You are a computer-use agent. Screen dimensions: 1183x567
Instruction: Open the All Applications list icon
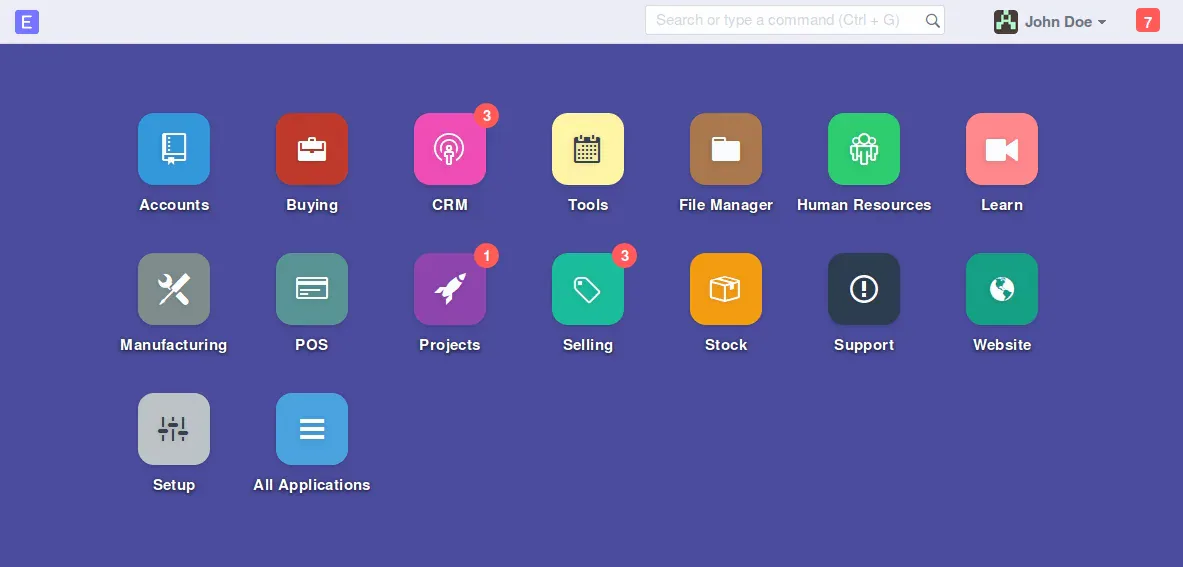(x=312, y=429)
